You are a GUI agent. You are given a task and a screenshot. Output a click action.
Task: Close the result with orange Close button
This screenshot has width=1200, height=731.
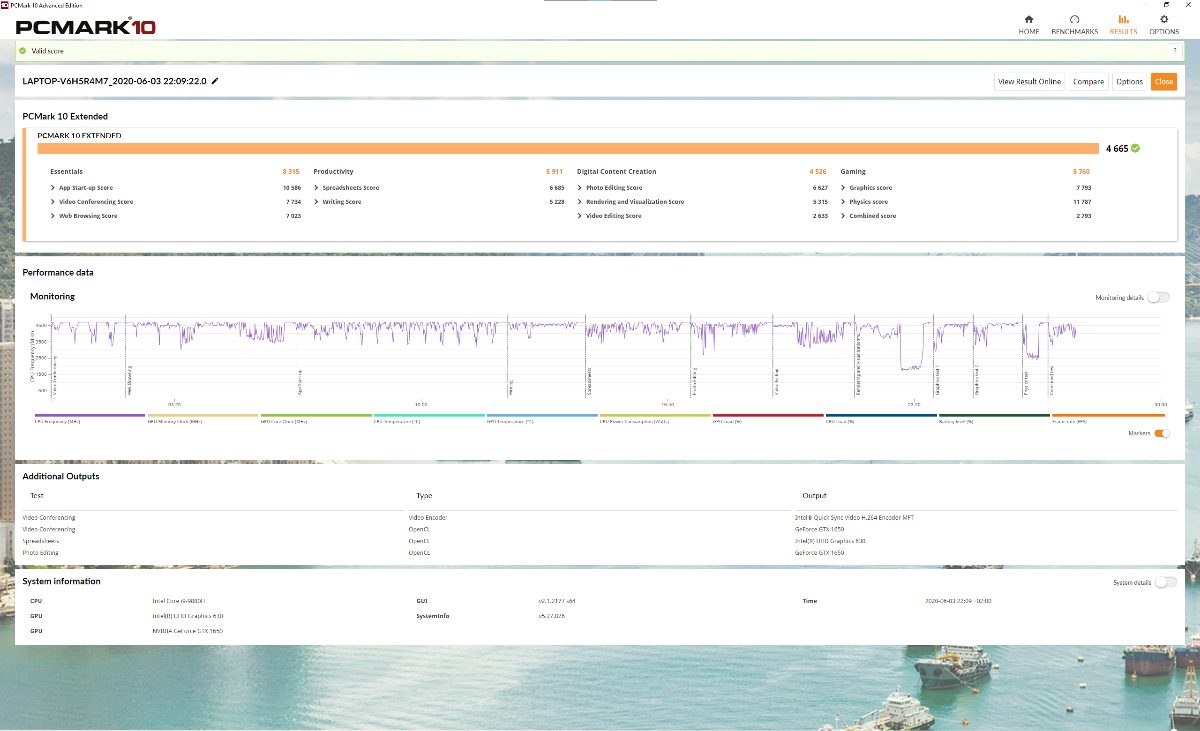pyautogui.click(x=1163, y=82)
